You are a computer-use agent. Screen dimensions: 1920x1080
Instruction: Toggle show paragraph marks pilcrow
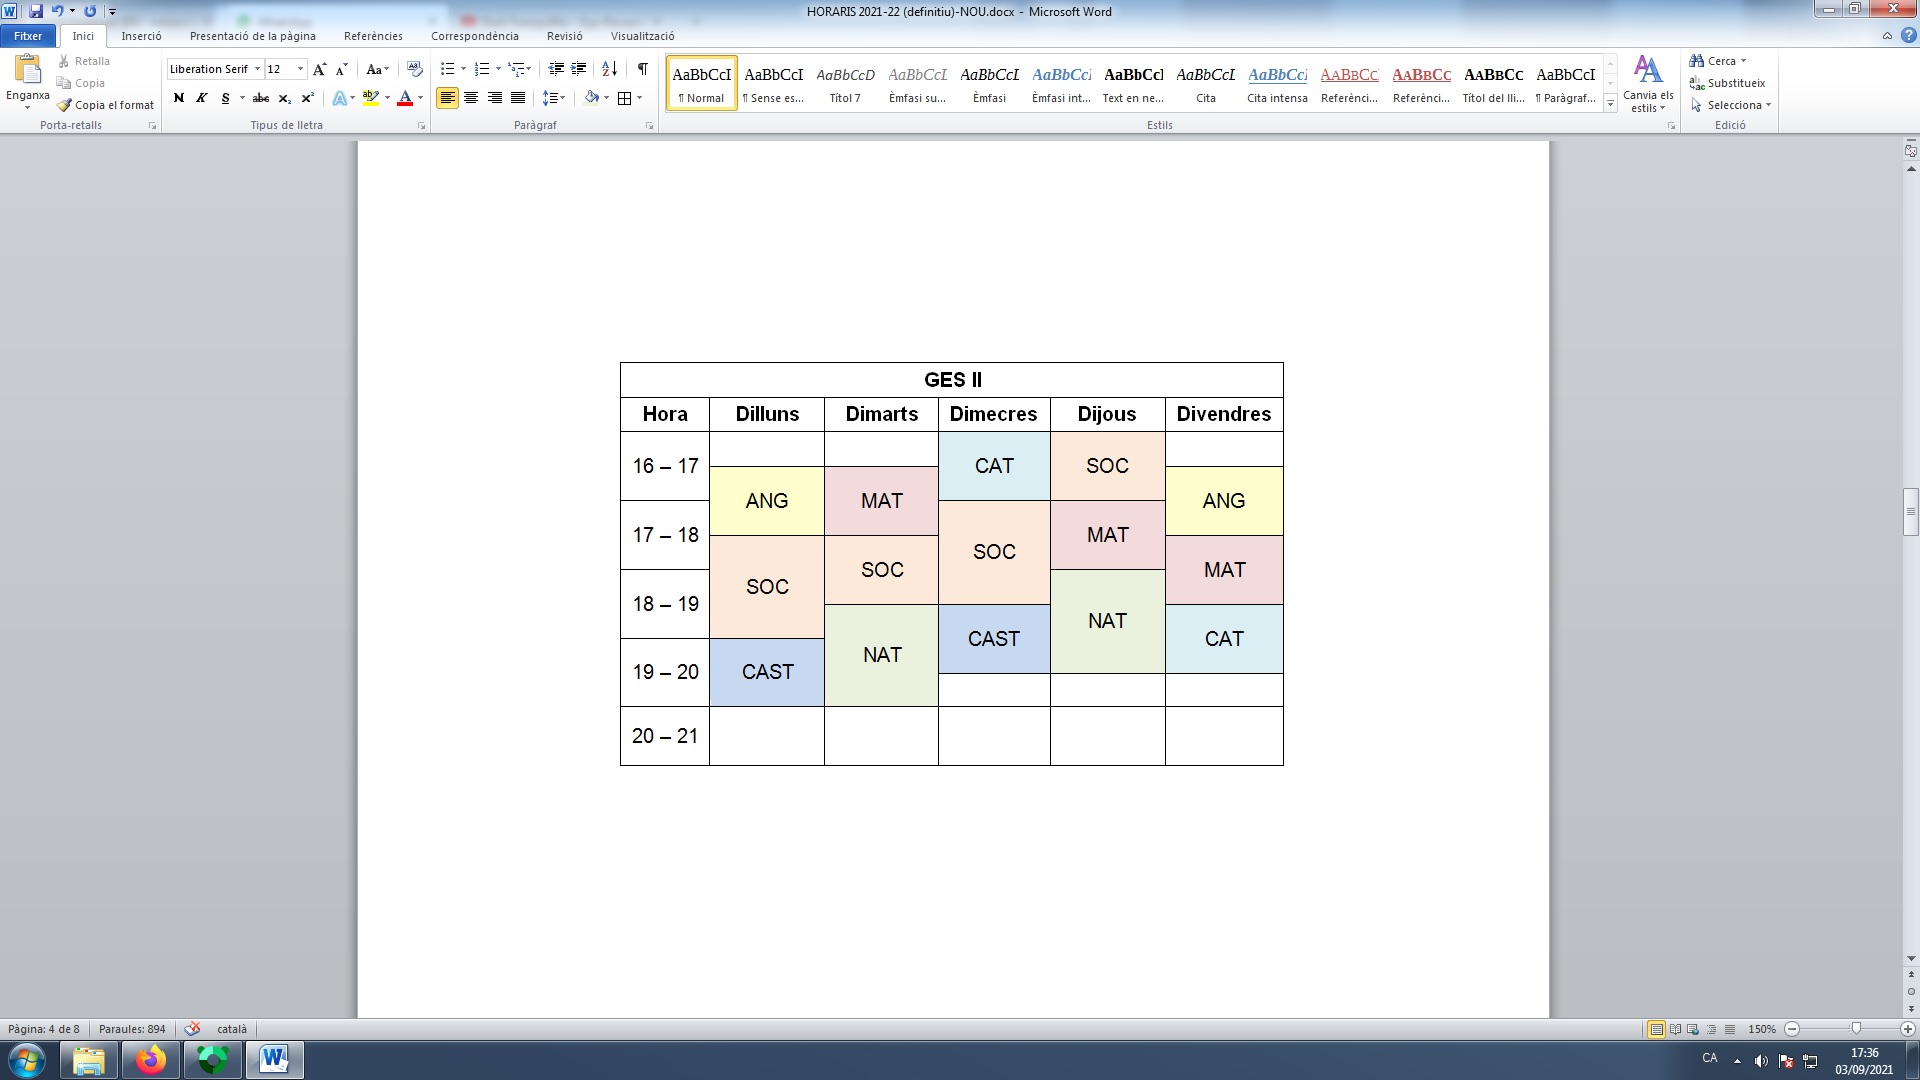pyautogui.click(x=642, y=69)
